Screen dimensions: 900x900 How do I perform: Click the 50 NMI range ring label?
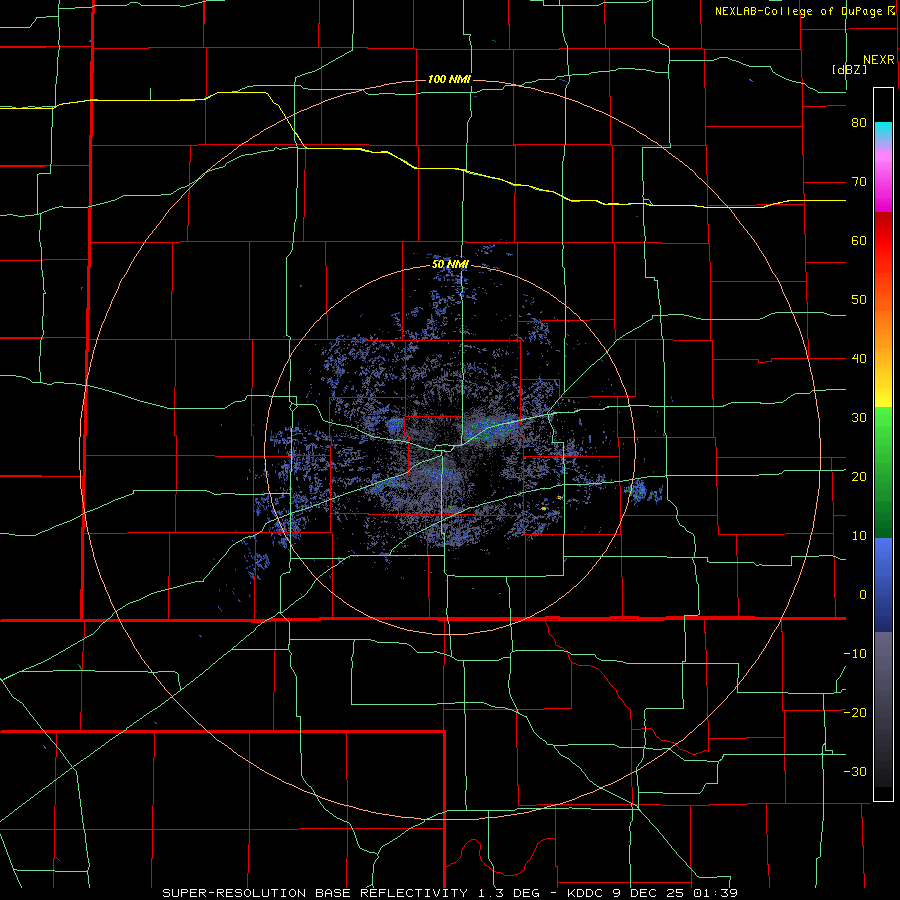click(450, 265)
